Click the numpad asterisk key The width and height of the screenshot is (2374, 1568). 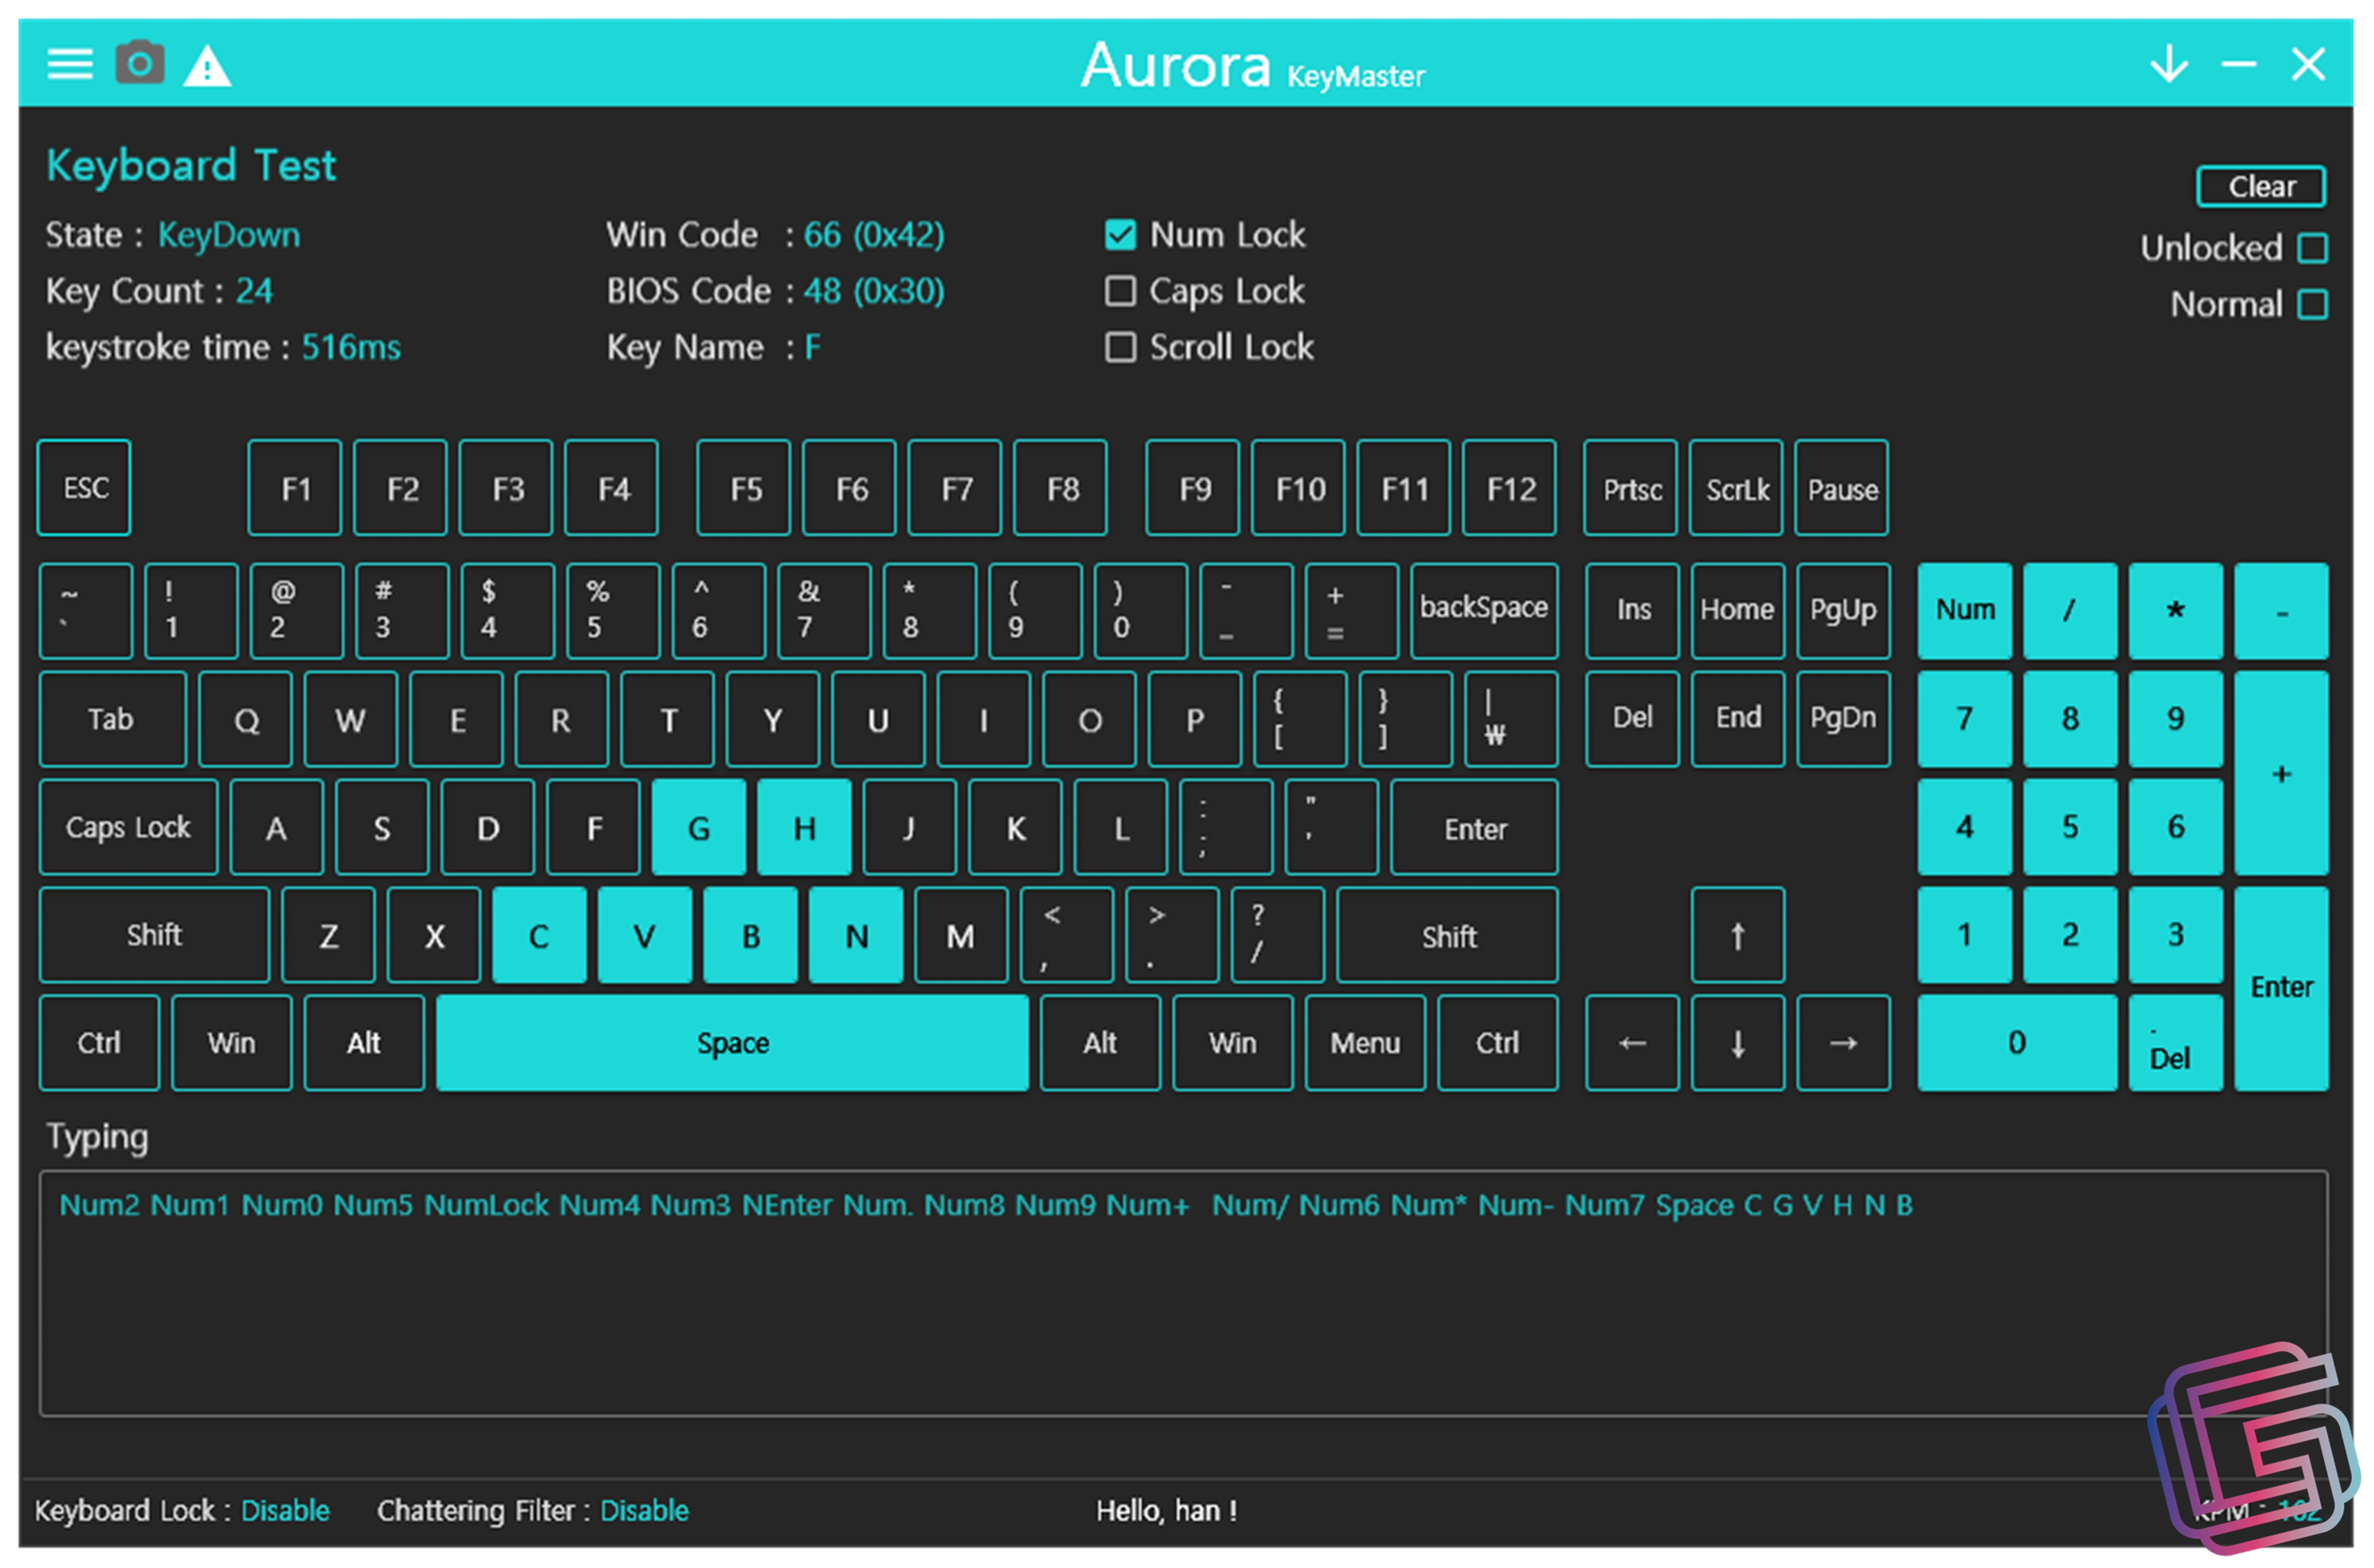2175,611
